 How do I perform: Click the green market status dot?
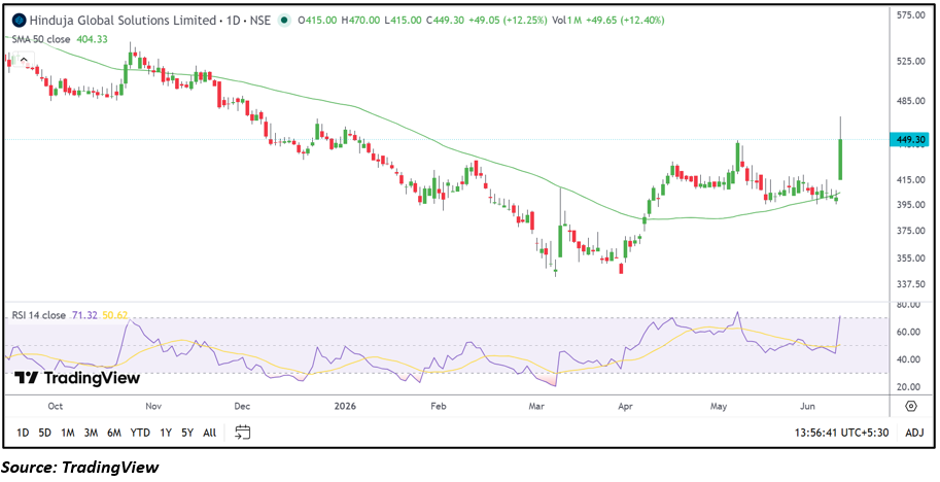pyautogui.click(x=283, y=20)
